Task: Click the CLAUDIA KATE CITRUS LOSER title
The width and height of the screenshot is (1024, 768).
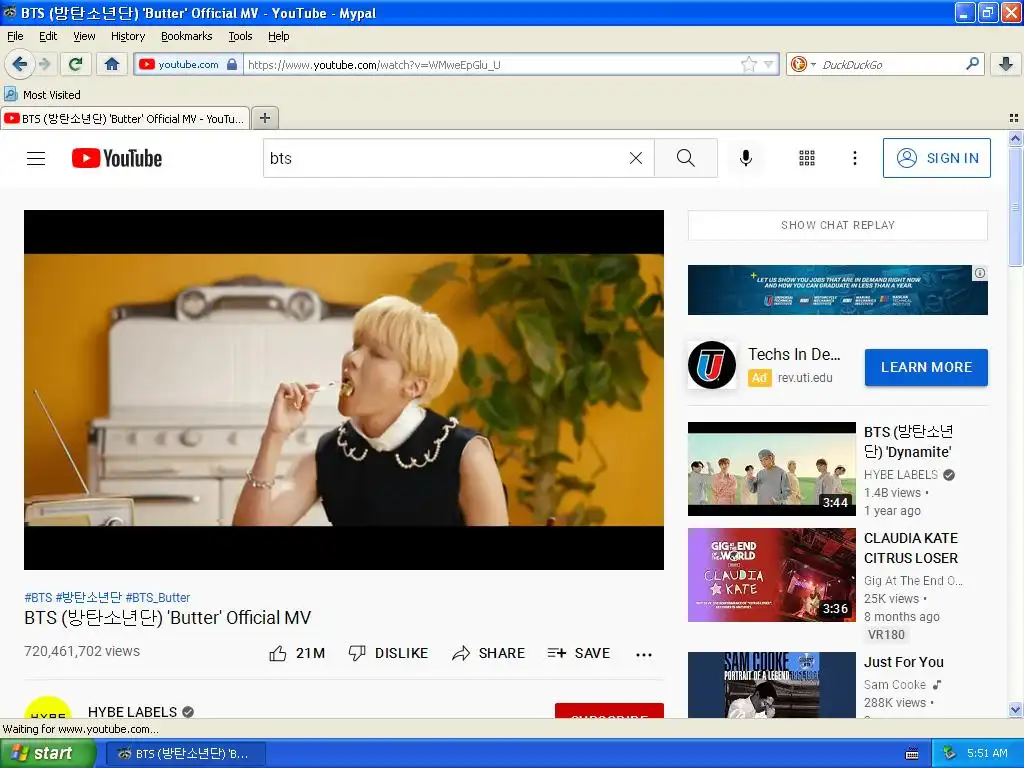Action: coord(911,548)
